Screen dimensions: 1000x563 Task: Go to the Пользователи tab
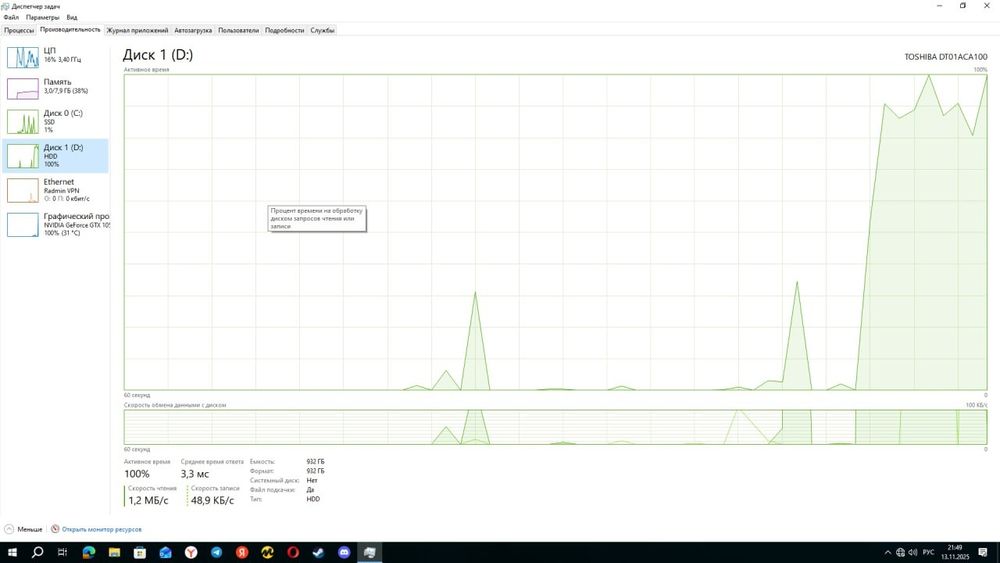238,30
